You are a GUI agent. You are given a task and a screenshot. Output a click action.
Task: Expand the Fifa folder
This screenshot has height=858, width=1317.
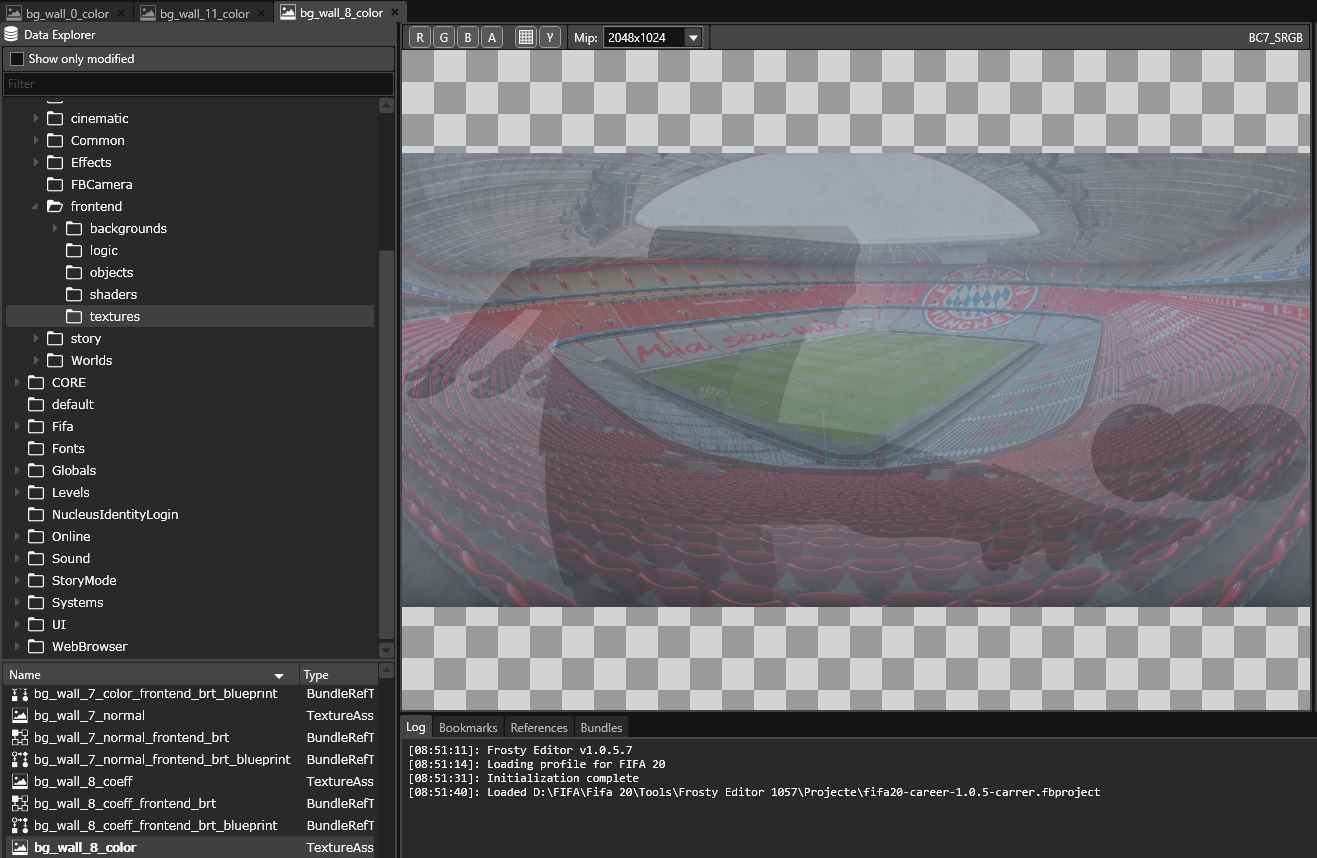click(x=17, y=426)
